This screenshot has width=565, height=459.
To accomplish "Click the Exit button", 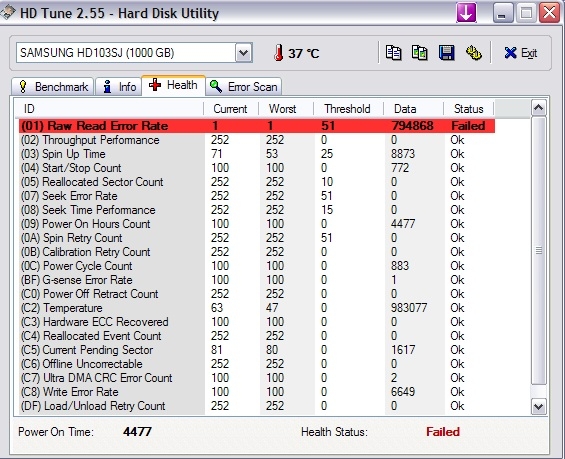I will pos(520,53).
